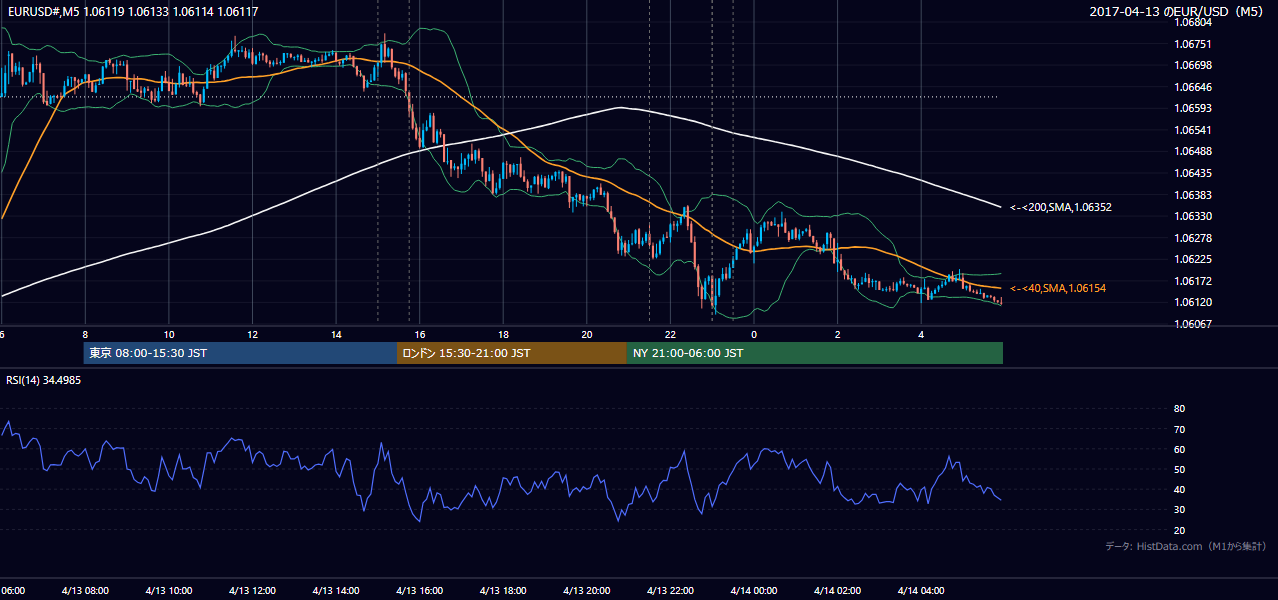Click price axis value 1.06278
Image resolution: width=1278 pixels, height=600 pixels.
(x=1192, y=238)
